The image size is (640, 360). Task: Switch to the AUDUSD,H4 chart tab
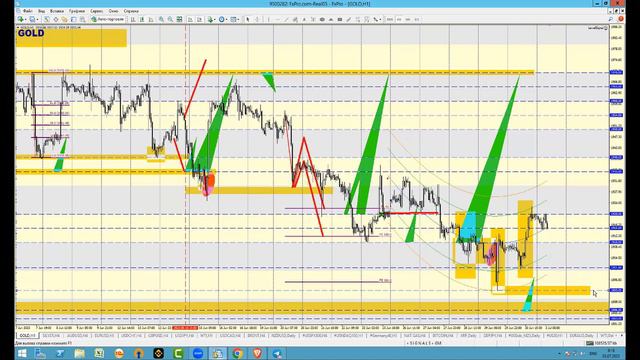click(78, 336)
